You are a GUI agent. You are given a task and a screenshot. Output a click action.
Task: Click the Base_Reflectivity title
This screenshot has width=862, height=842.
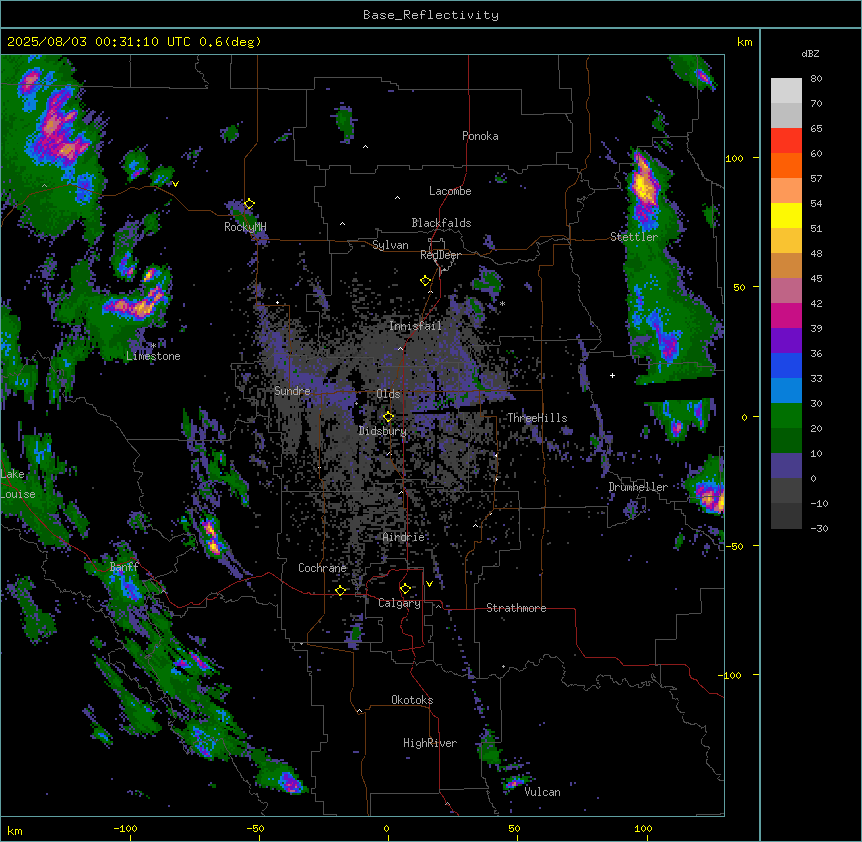431,15
